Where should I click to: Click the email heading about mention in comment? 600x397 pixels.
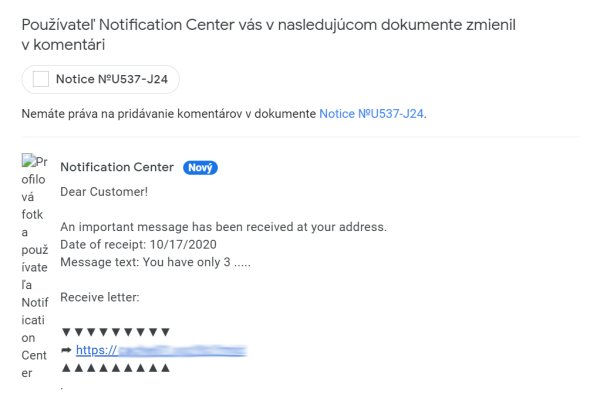pos(268,34)
